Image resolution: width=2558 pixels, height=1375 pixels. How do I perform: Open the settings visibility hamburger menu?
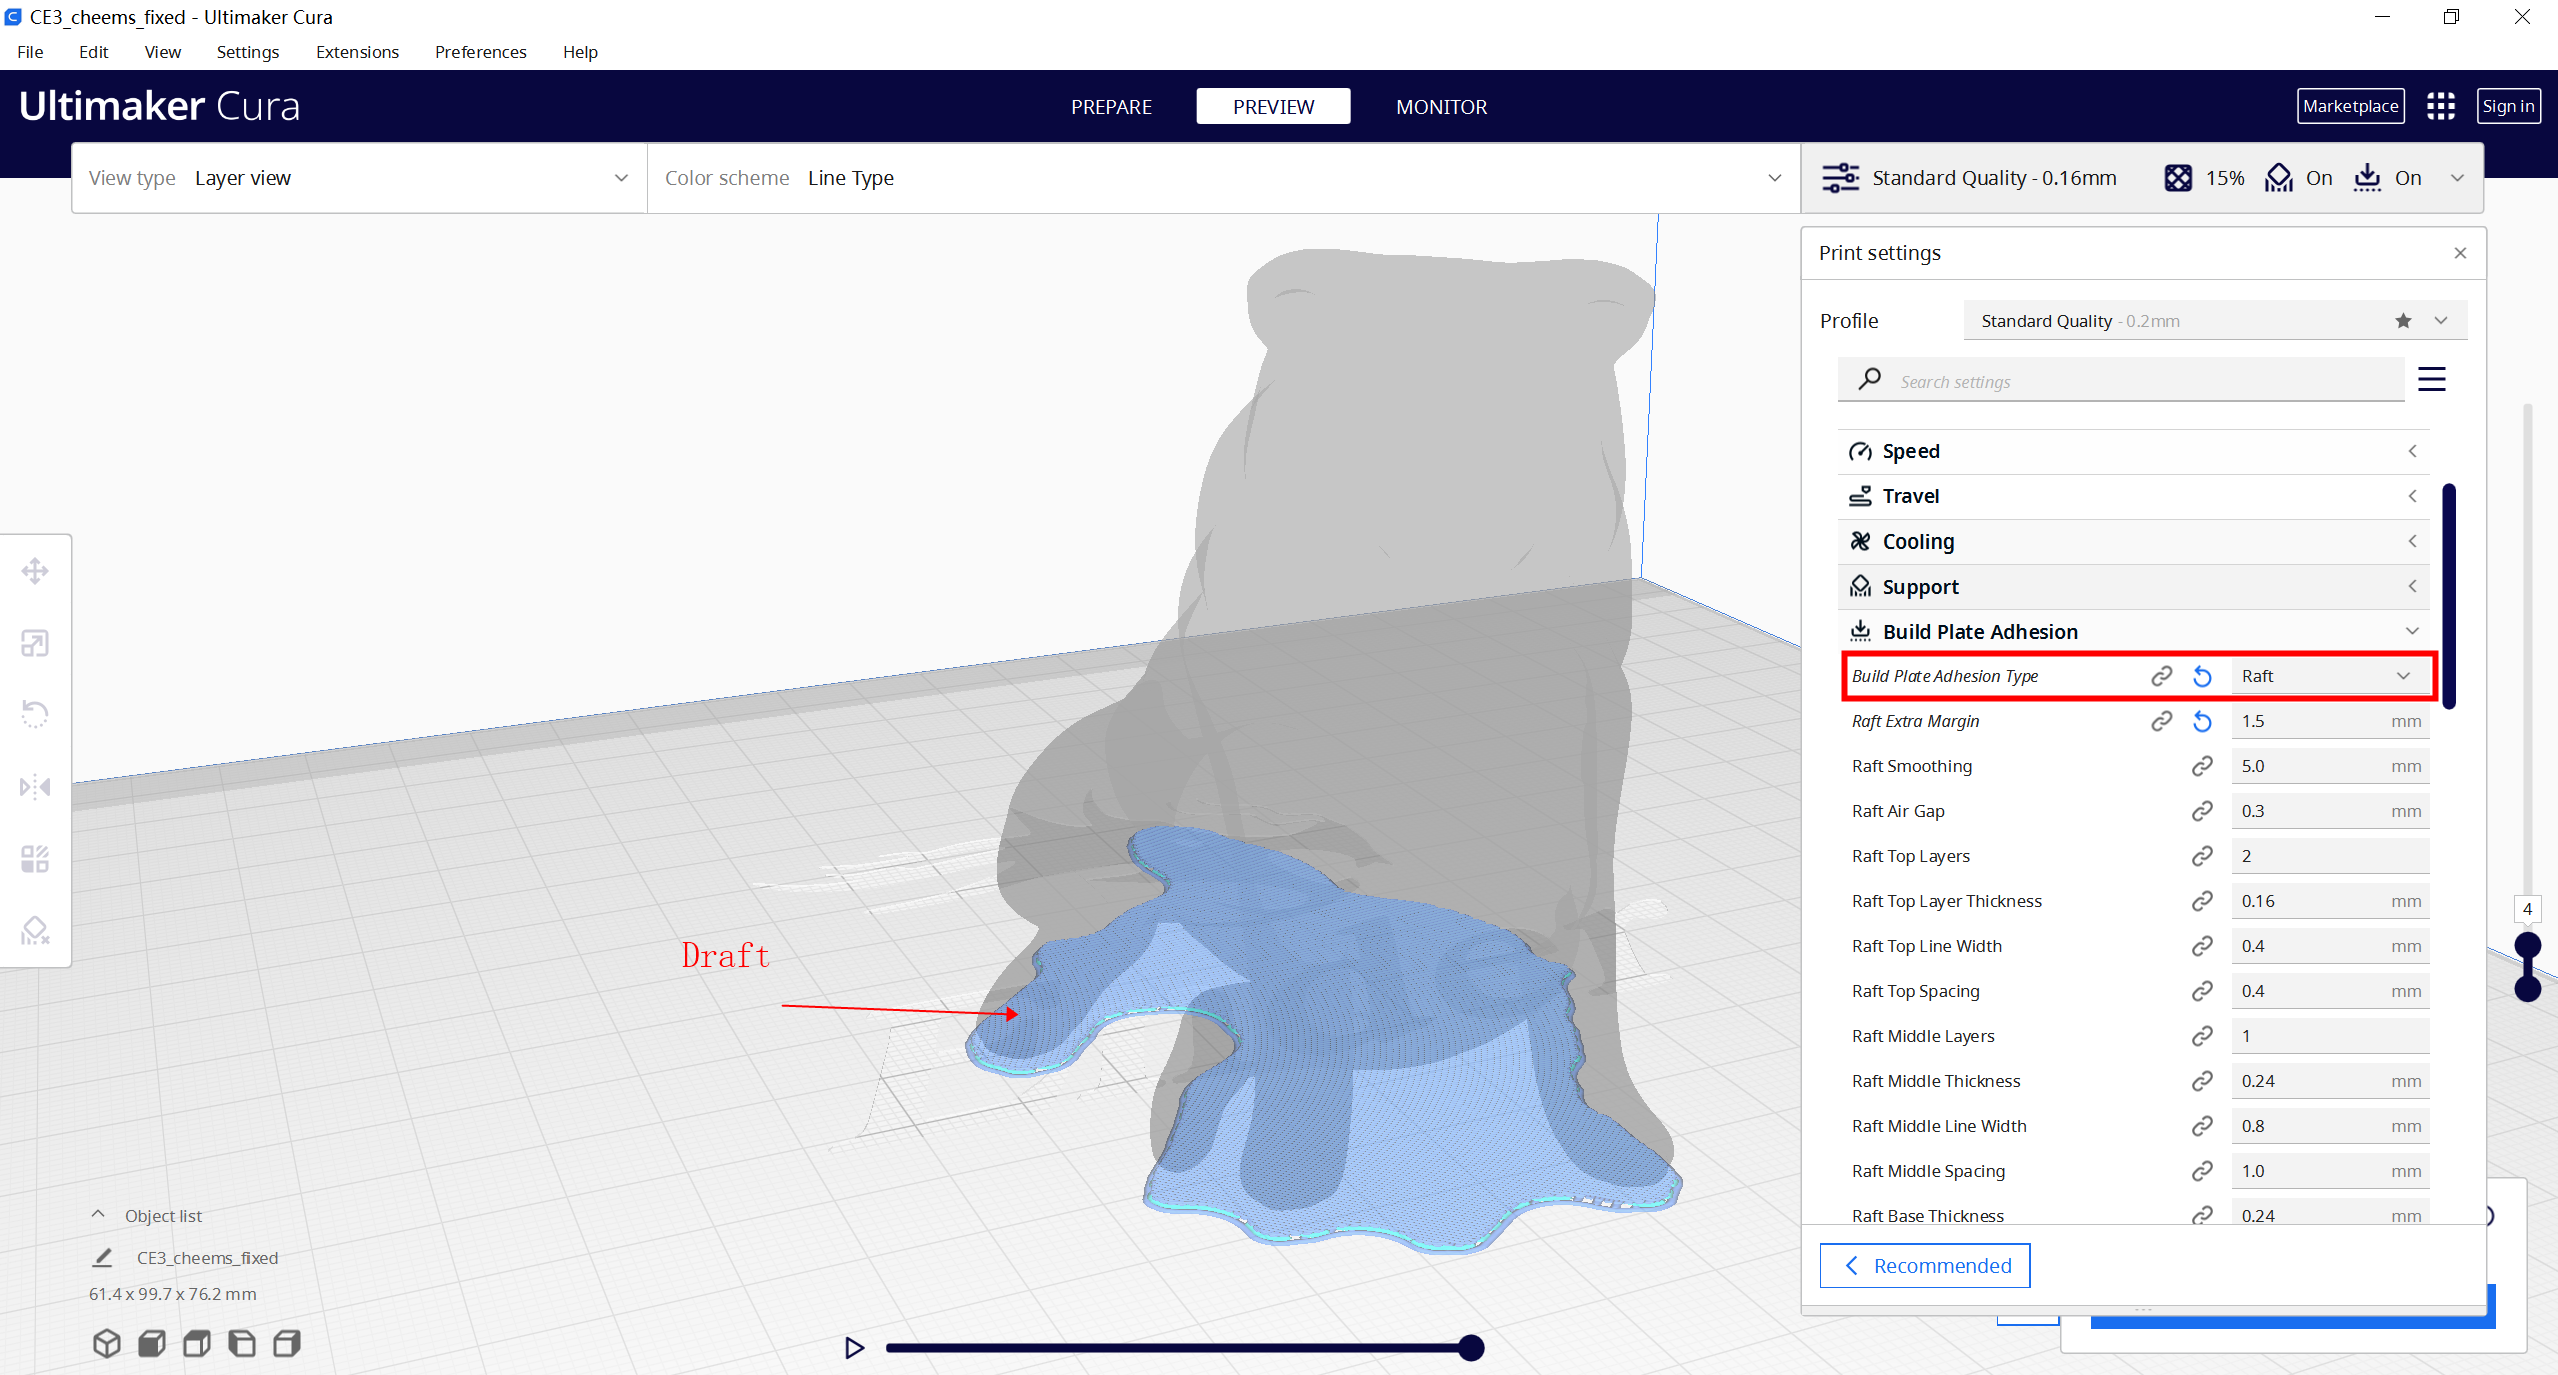click(2432, 380)
